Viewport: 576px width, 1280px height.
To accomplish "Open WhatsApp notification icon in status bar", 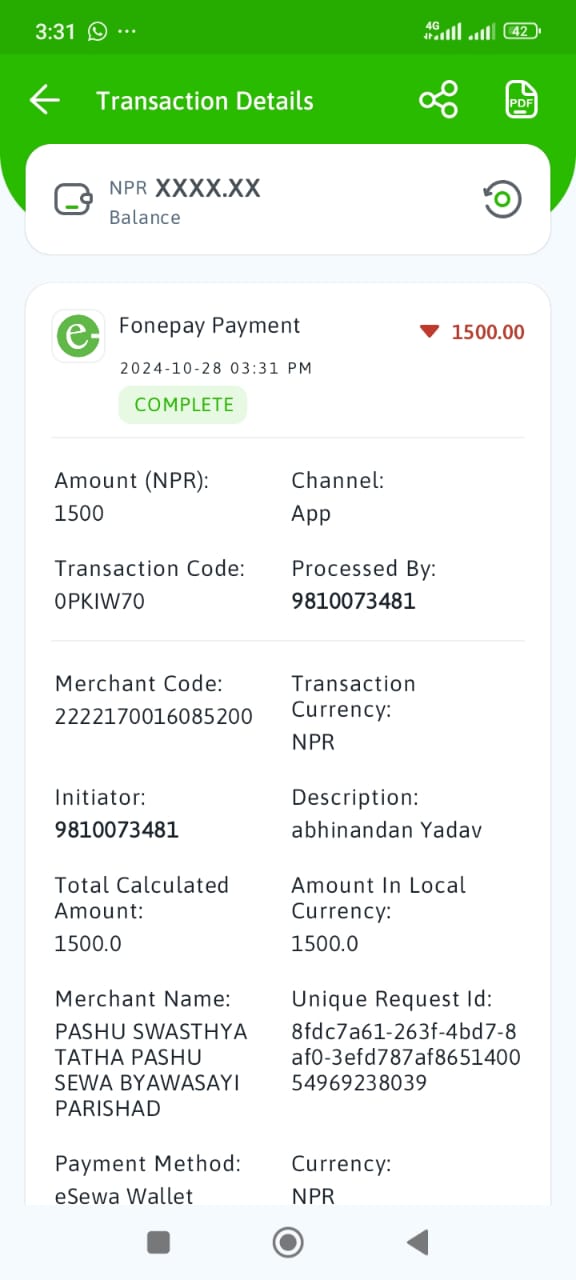I will click(x=97, y=31).
